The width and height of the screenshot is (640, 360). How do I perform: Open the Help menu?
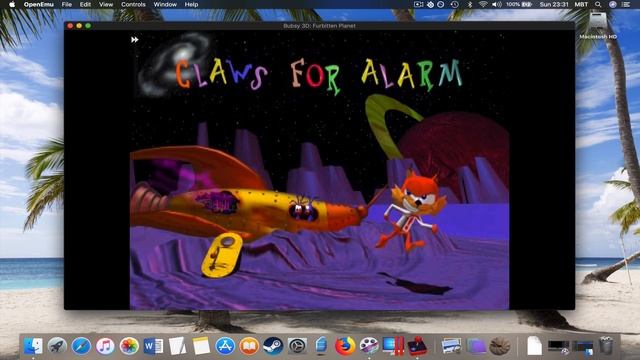point(191,4)
